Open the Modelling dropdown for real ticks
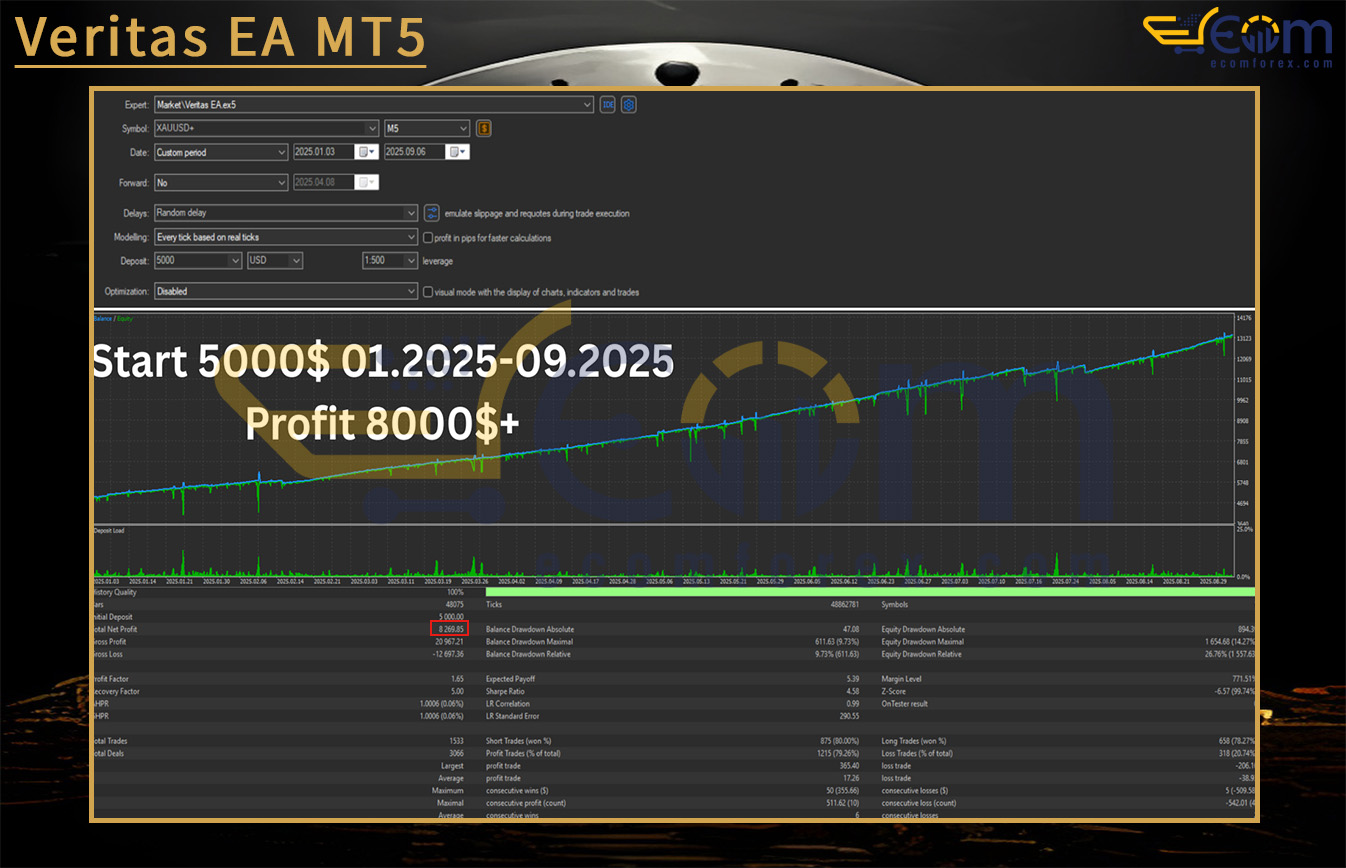The width and height of the screenshot is (1346, 868). (x=286, y=237)
